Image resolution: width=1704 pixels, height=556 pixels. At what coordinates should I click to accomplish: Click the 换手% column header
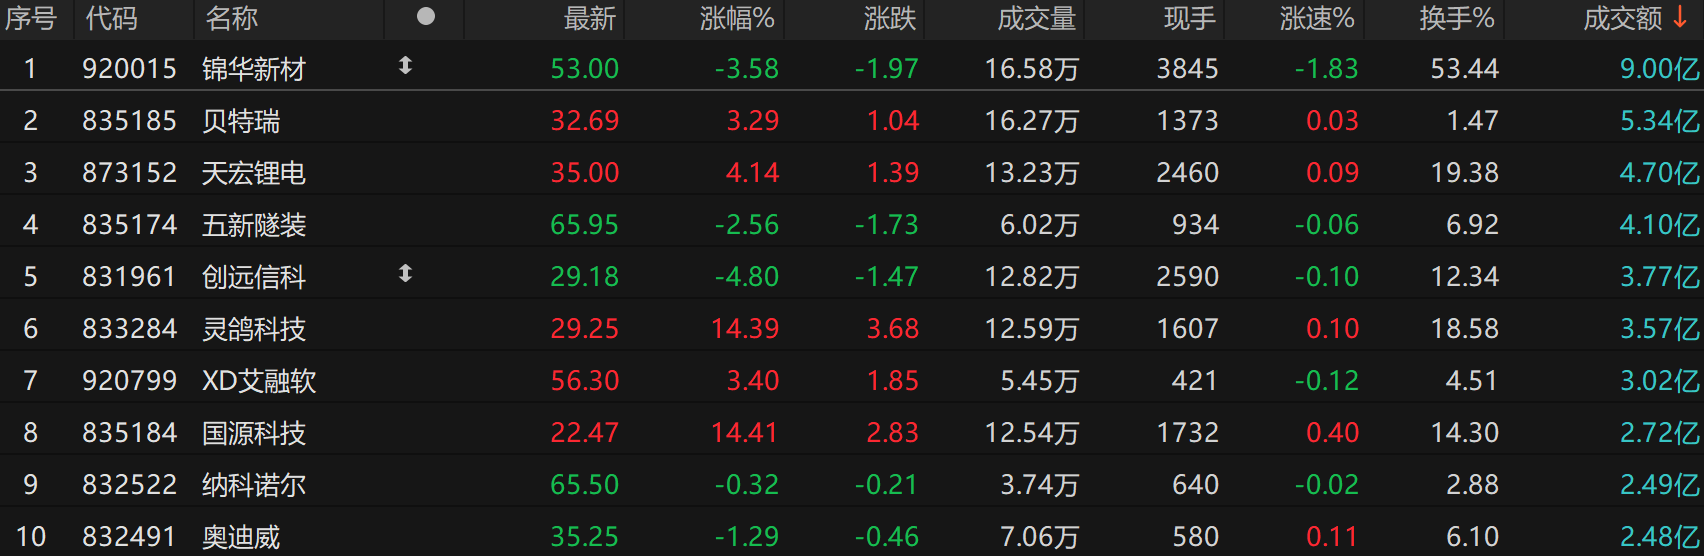[1456, 18]
